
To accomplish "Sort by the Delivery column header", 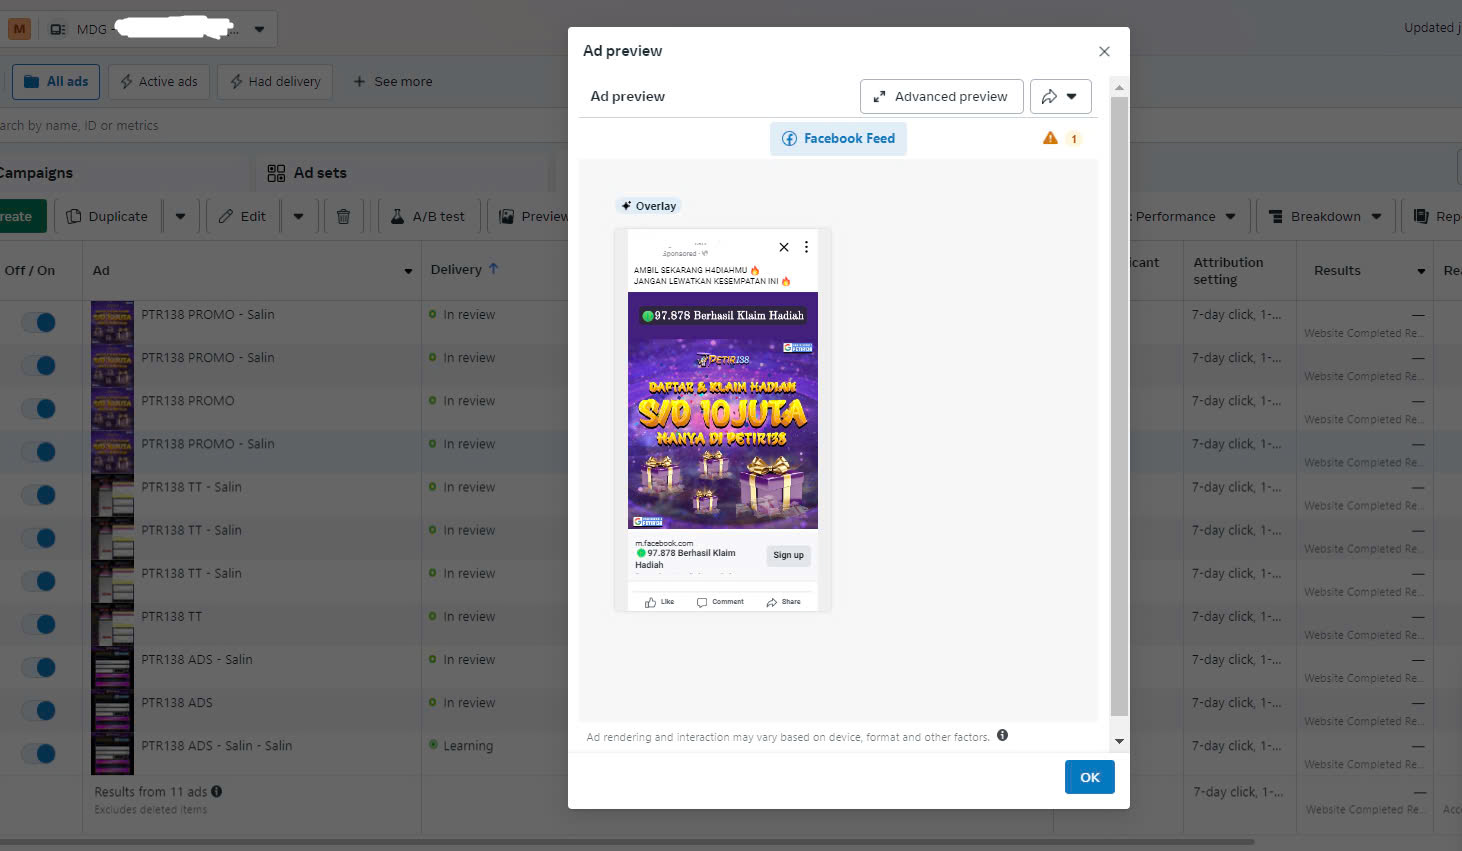I will pyautogui.click(x=464, y=270).
